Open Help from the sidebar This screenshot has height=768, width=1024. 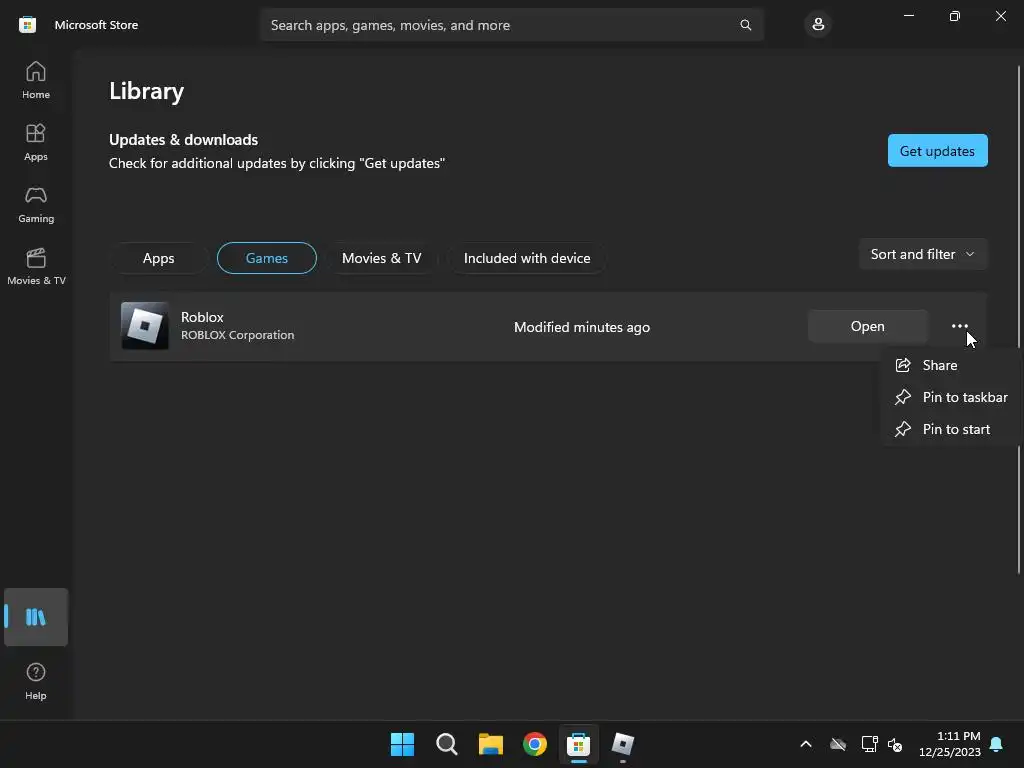35,681
